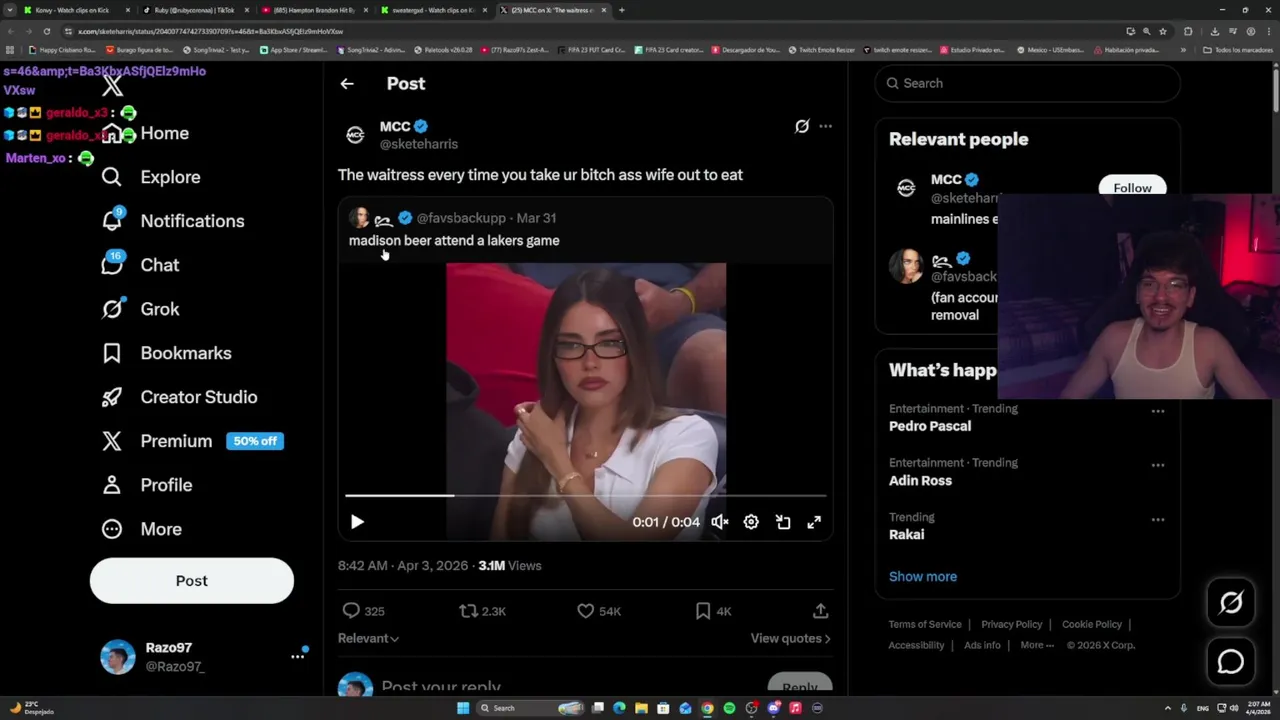
Task: Open video settings gear
Action: pyautogui.click(x=751, y=522)
